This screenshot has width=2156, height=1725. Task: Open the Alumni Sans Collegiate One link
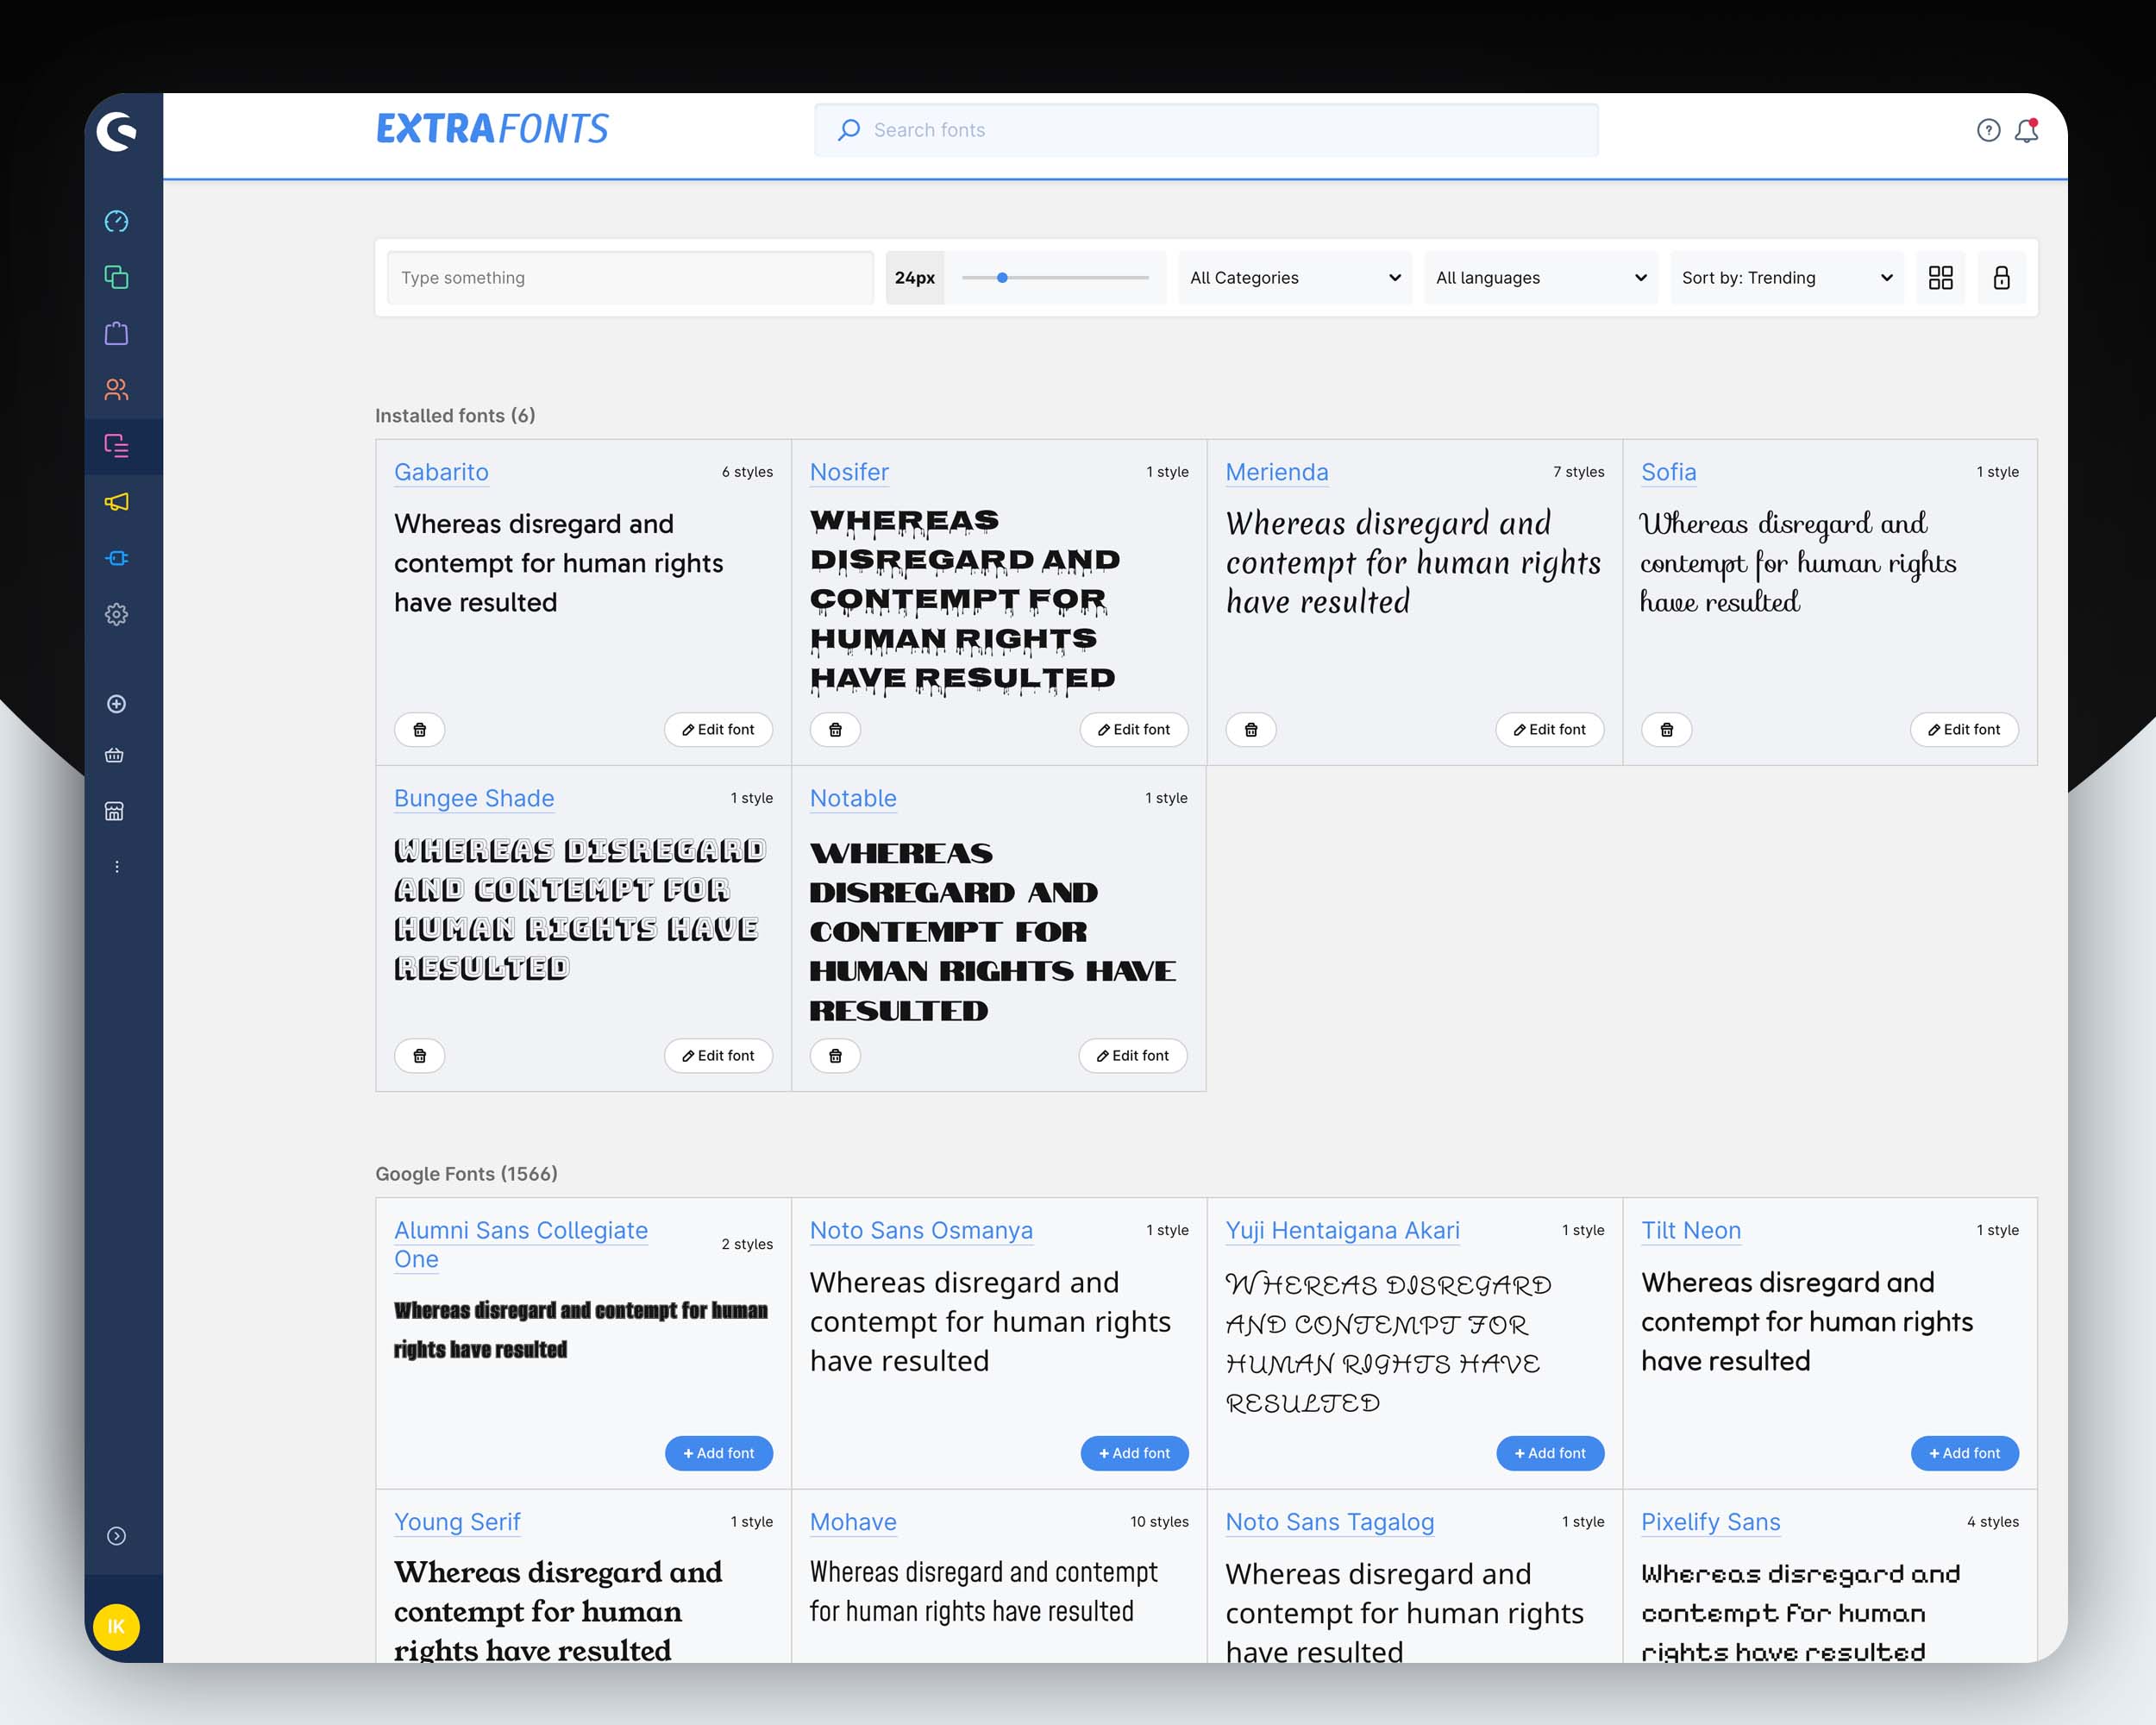[521, 1244]
